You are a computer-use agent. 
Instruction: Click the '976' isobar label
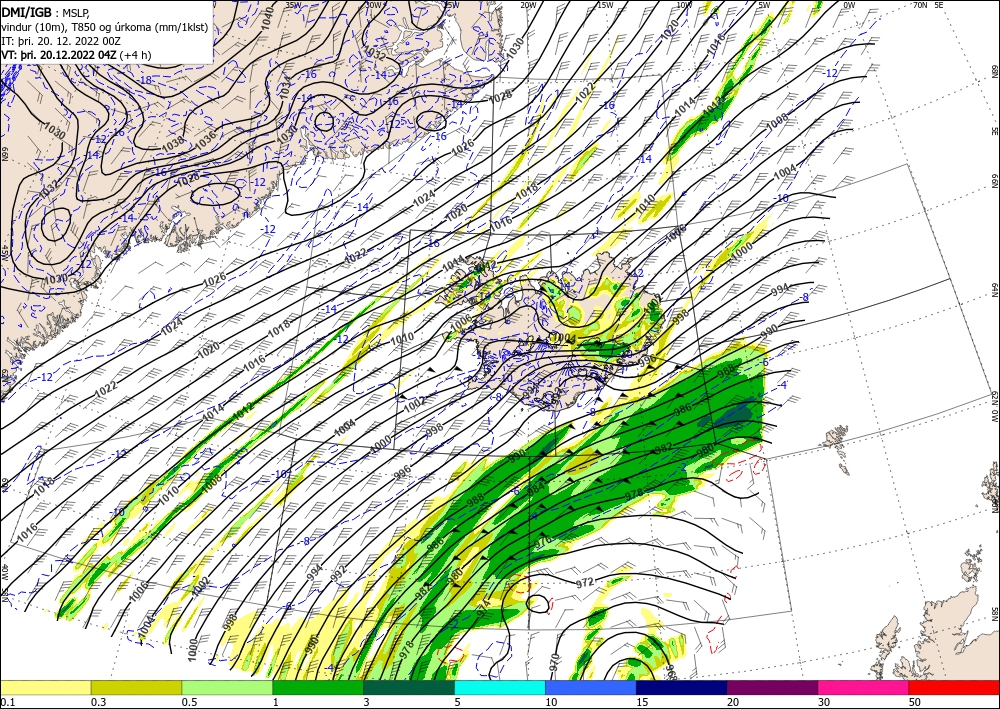pos(543,542)
